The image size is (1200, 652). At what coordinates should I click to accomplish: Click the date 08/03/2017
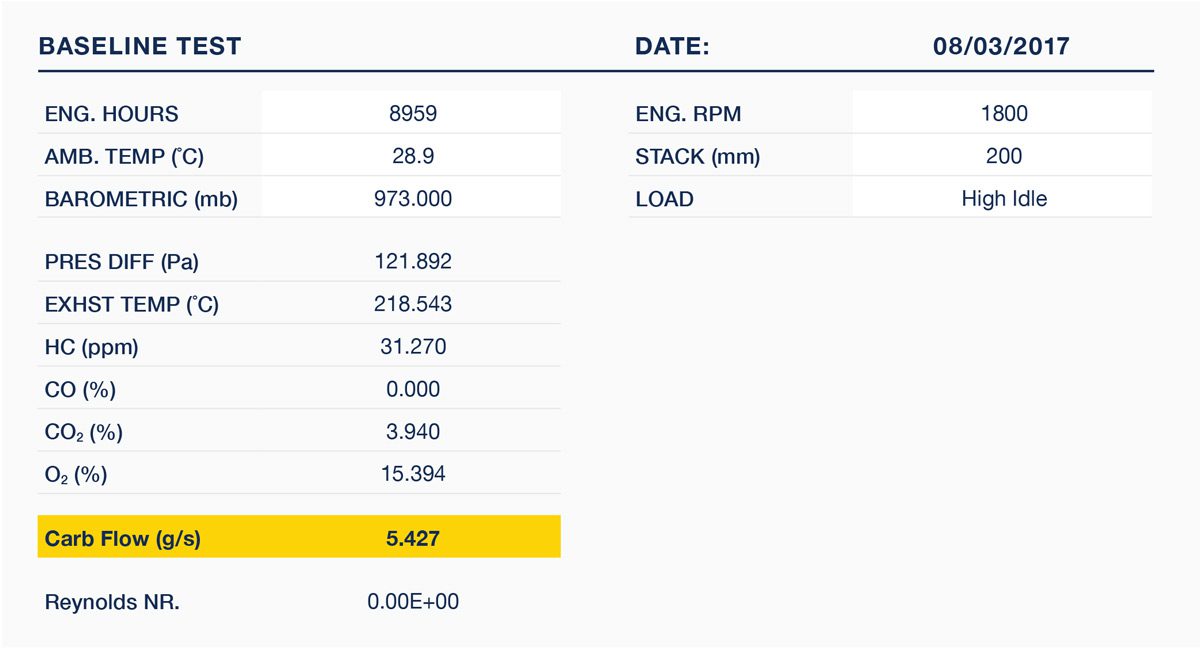coord(1001,47)
